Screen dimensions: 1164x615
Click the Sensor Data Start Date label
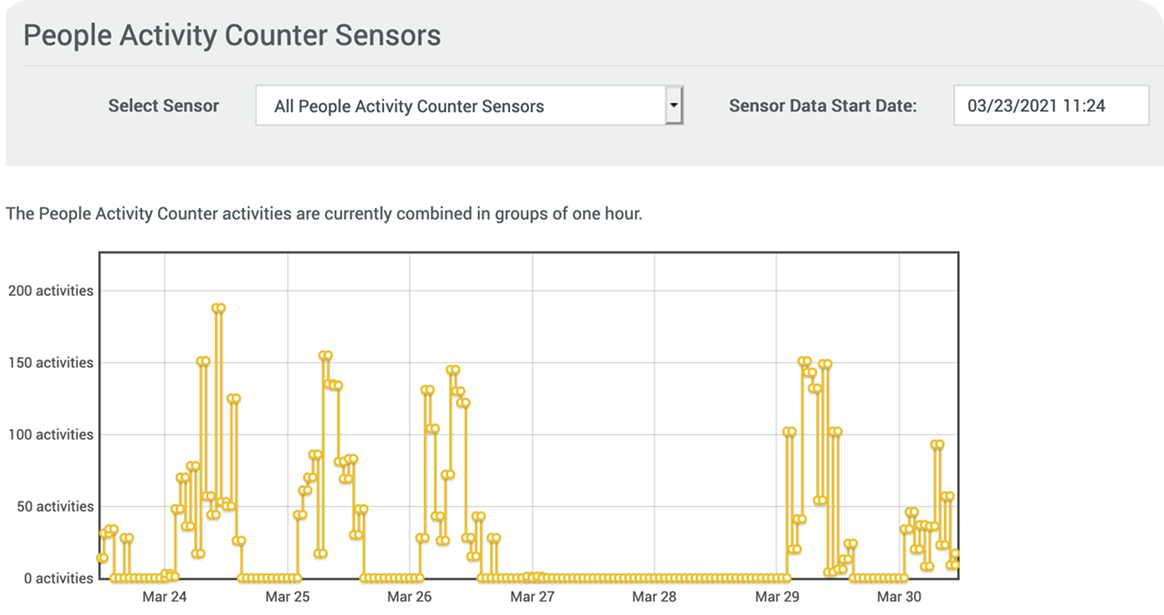click(x=823, y=105)
